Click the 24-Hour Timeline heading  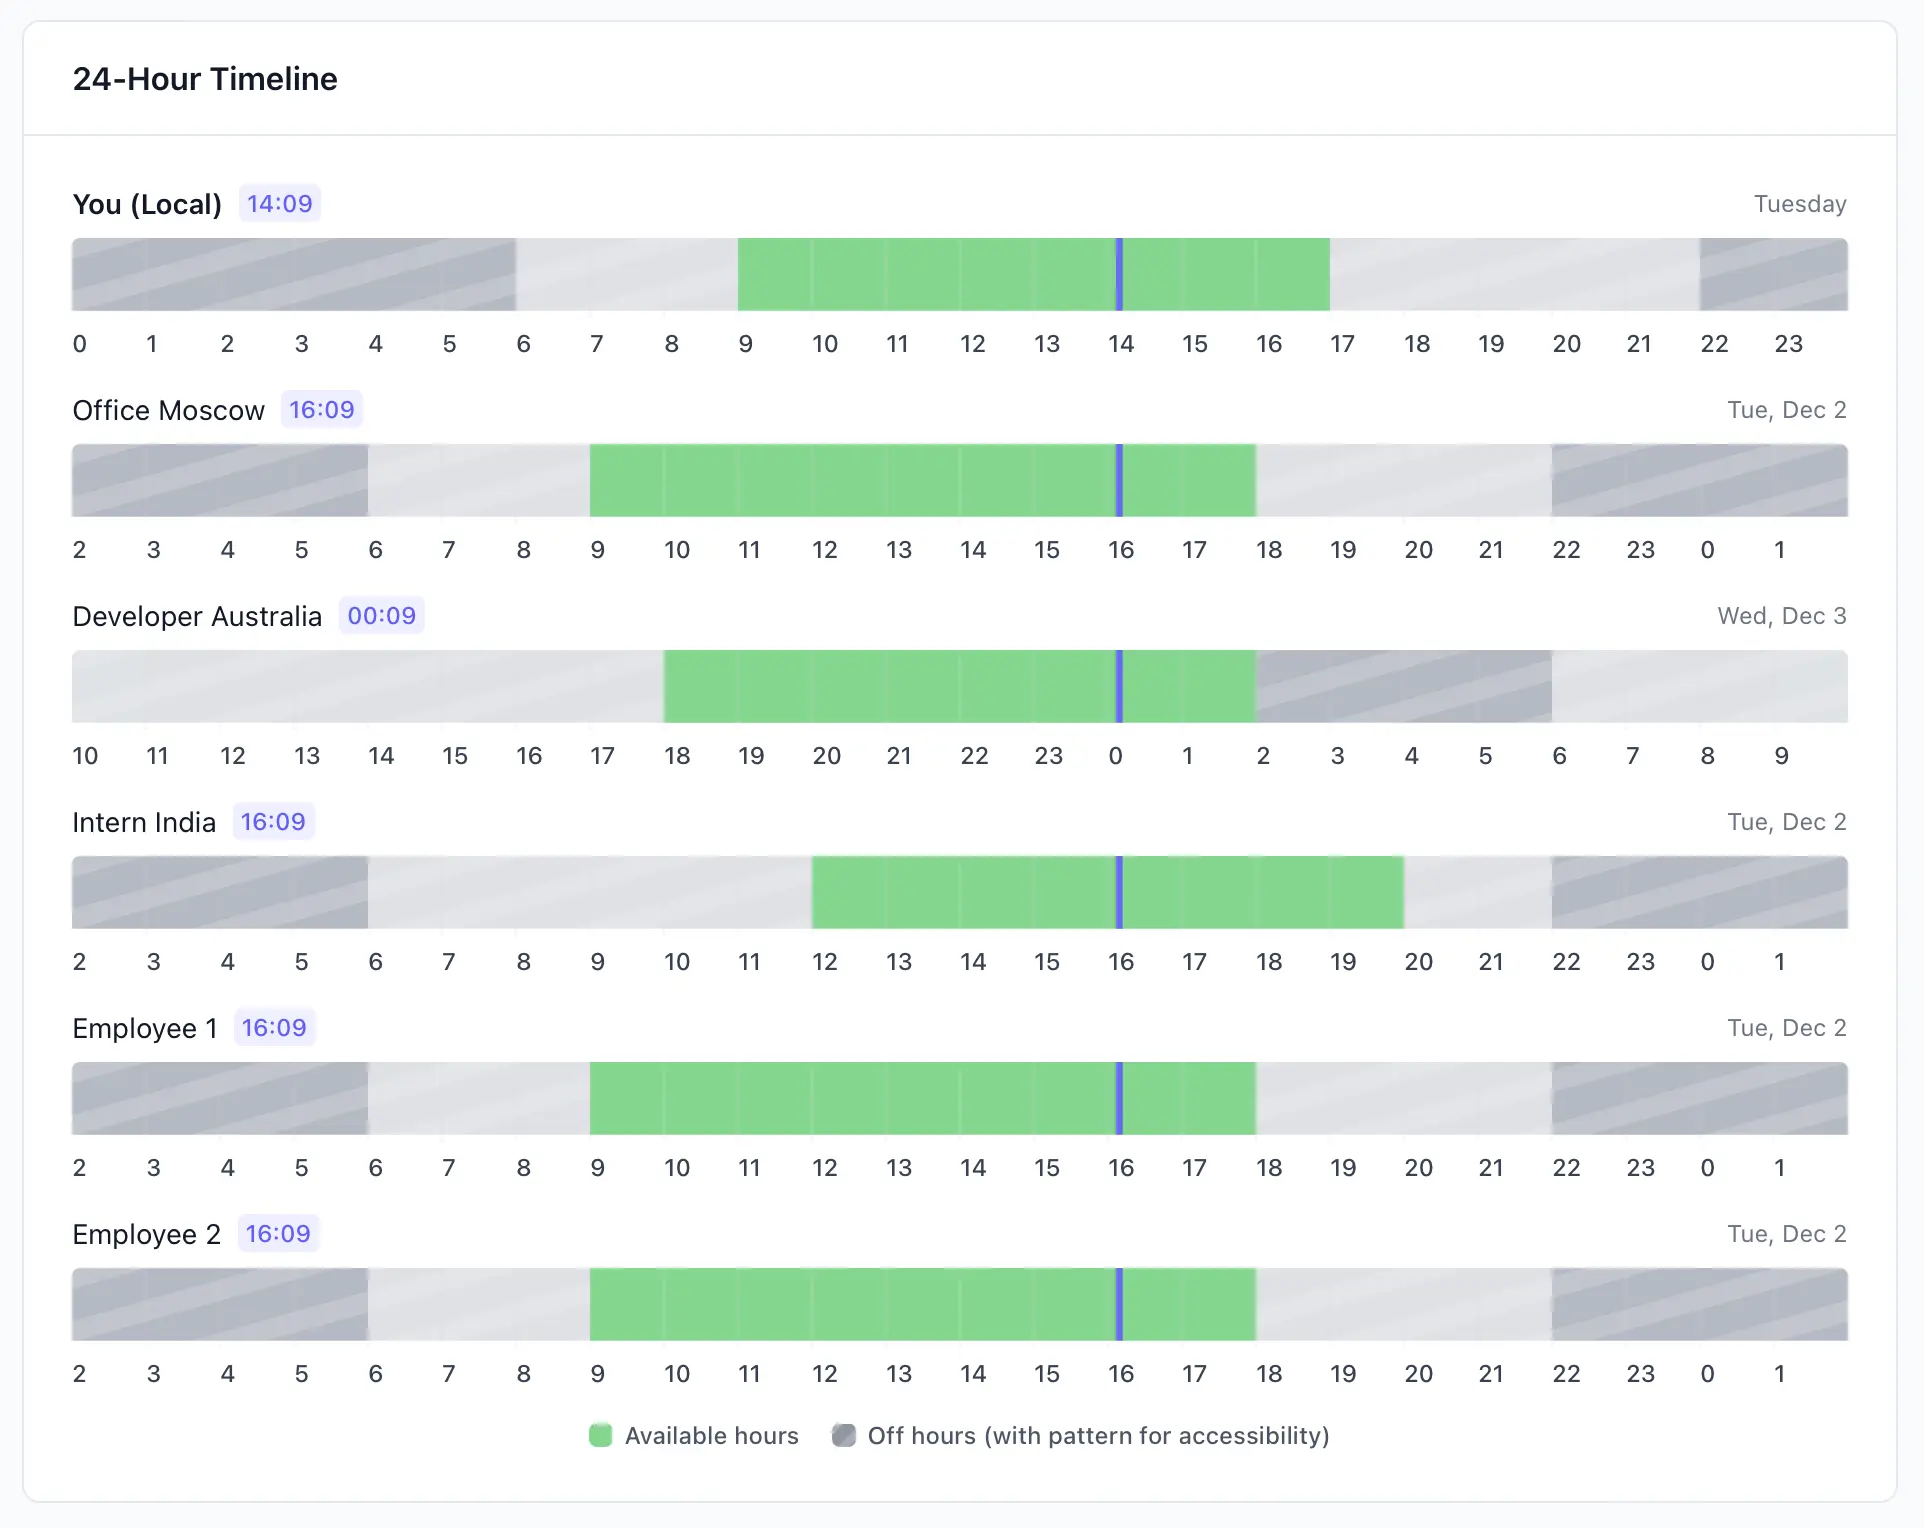(205, 79)
